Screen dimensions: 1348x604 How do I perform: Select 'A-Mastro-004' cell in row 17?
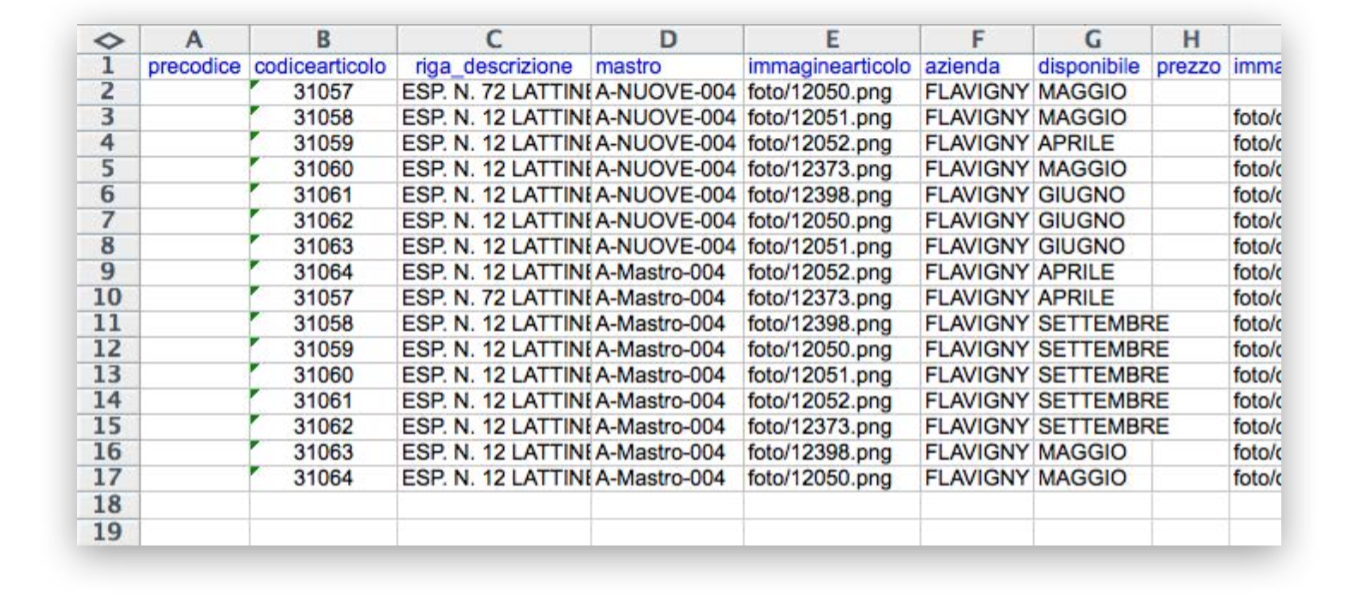(x=660, y=478)
